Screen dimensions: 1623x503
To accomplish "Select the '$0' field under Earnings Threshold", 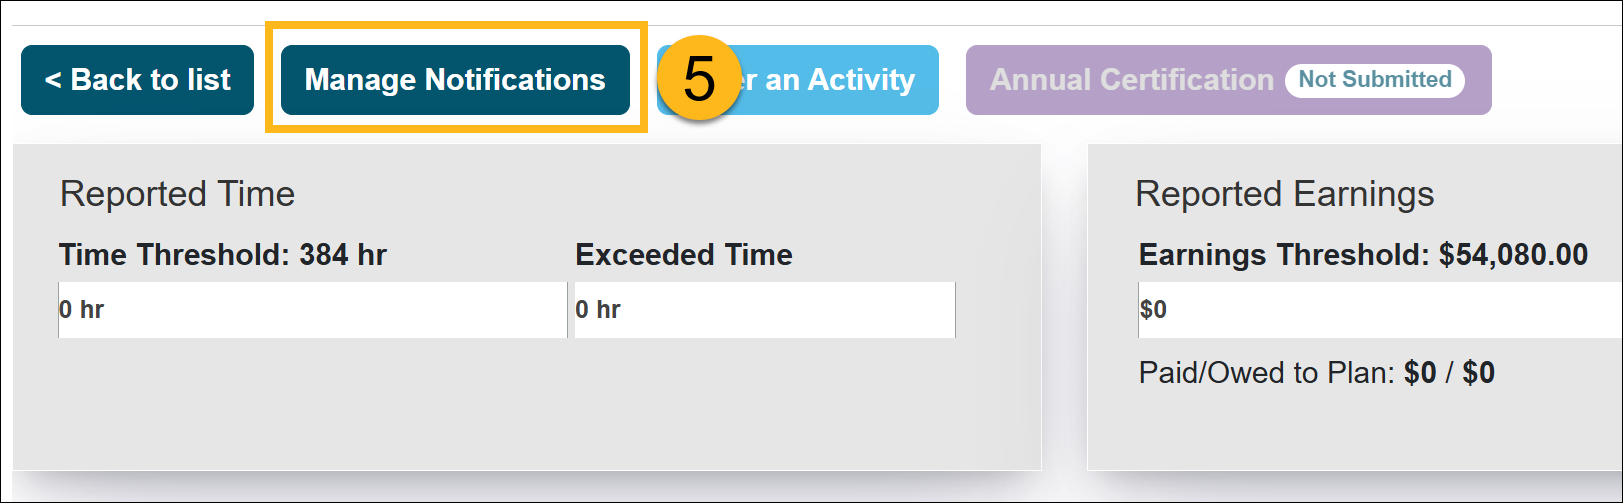I will (1380, 310).
